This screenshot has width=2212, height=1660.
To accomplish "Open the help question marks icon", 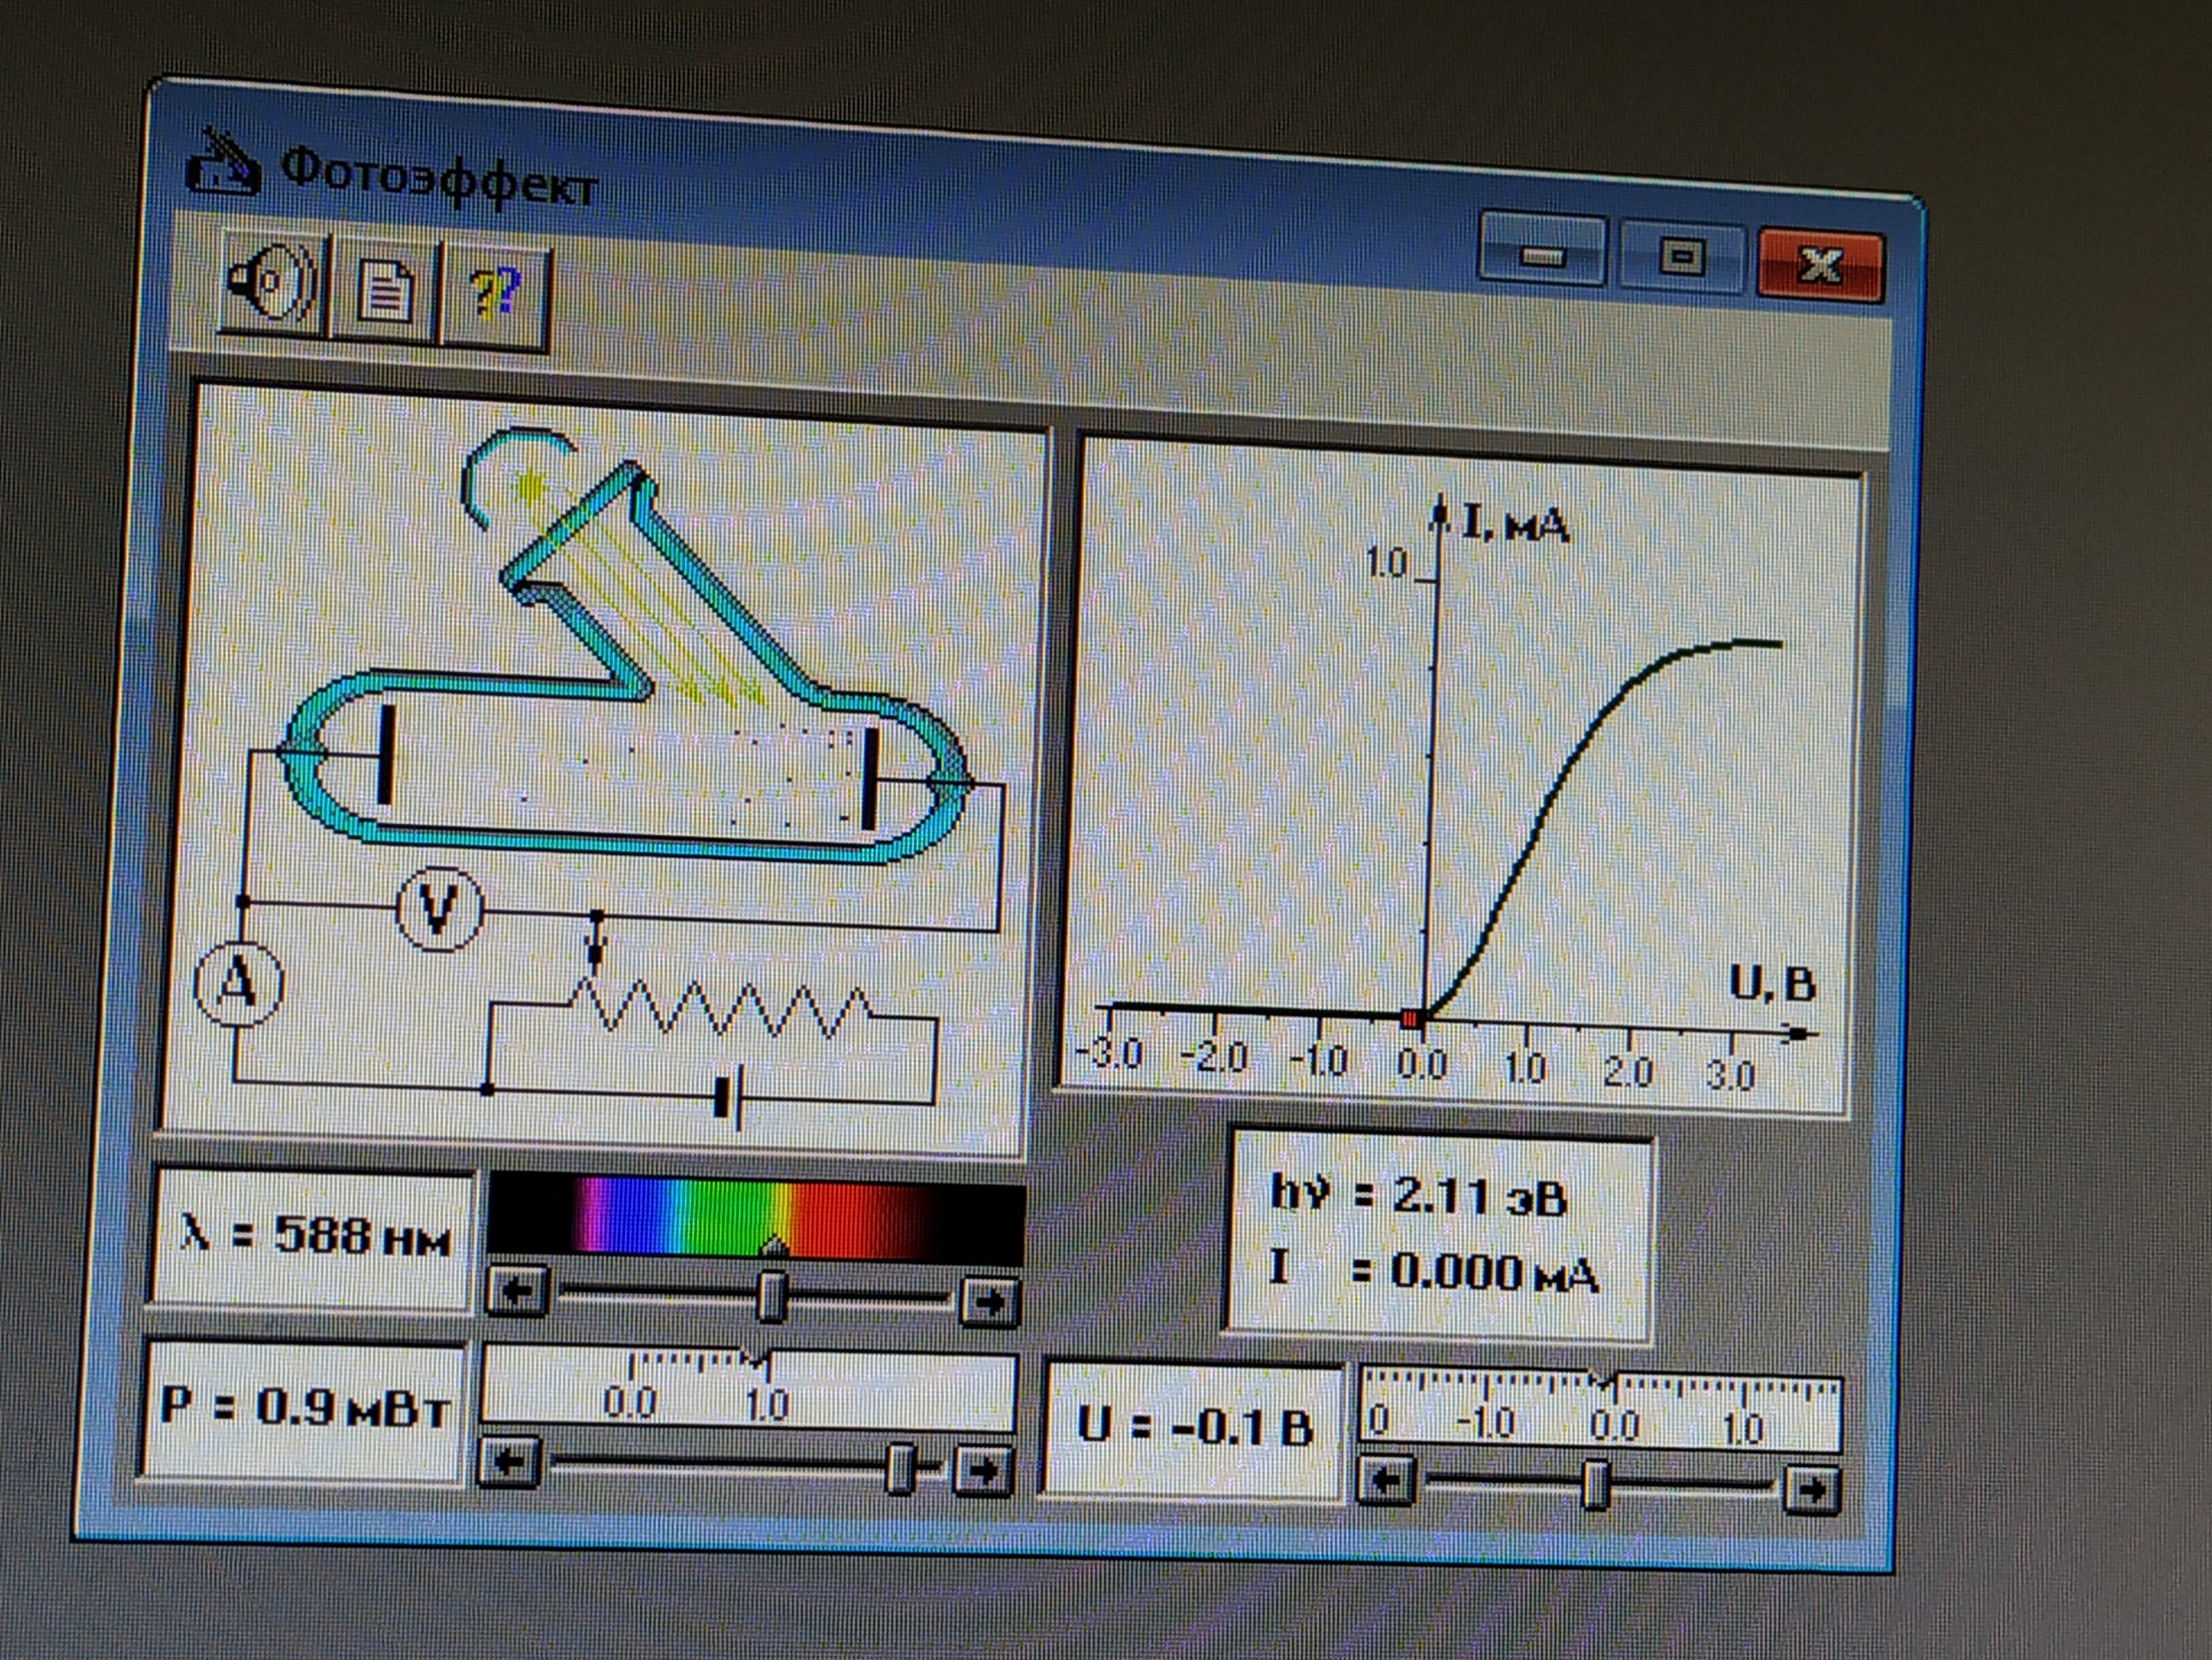I will pos(495,296).
